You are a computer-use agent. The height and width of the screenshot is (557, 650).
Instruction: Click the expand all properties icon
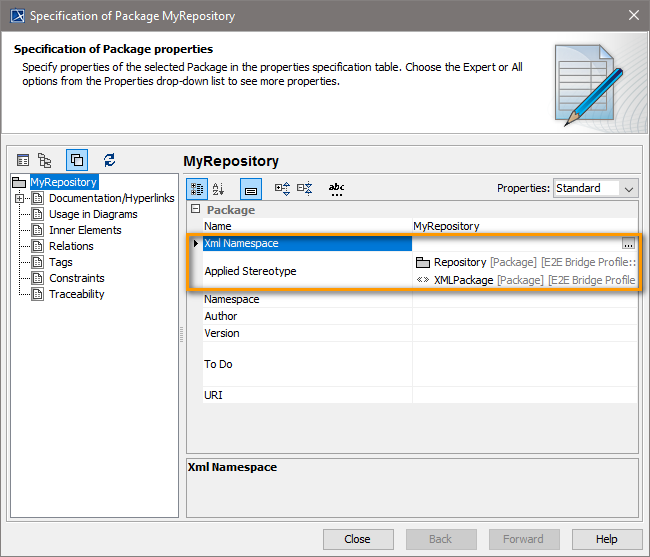tap(282, 188)
